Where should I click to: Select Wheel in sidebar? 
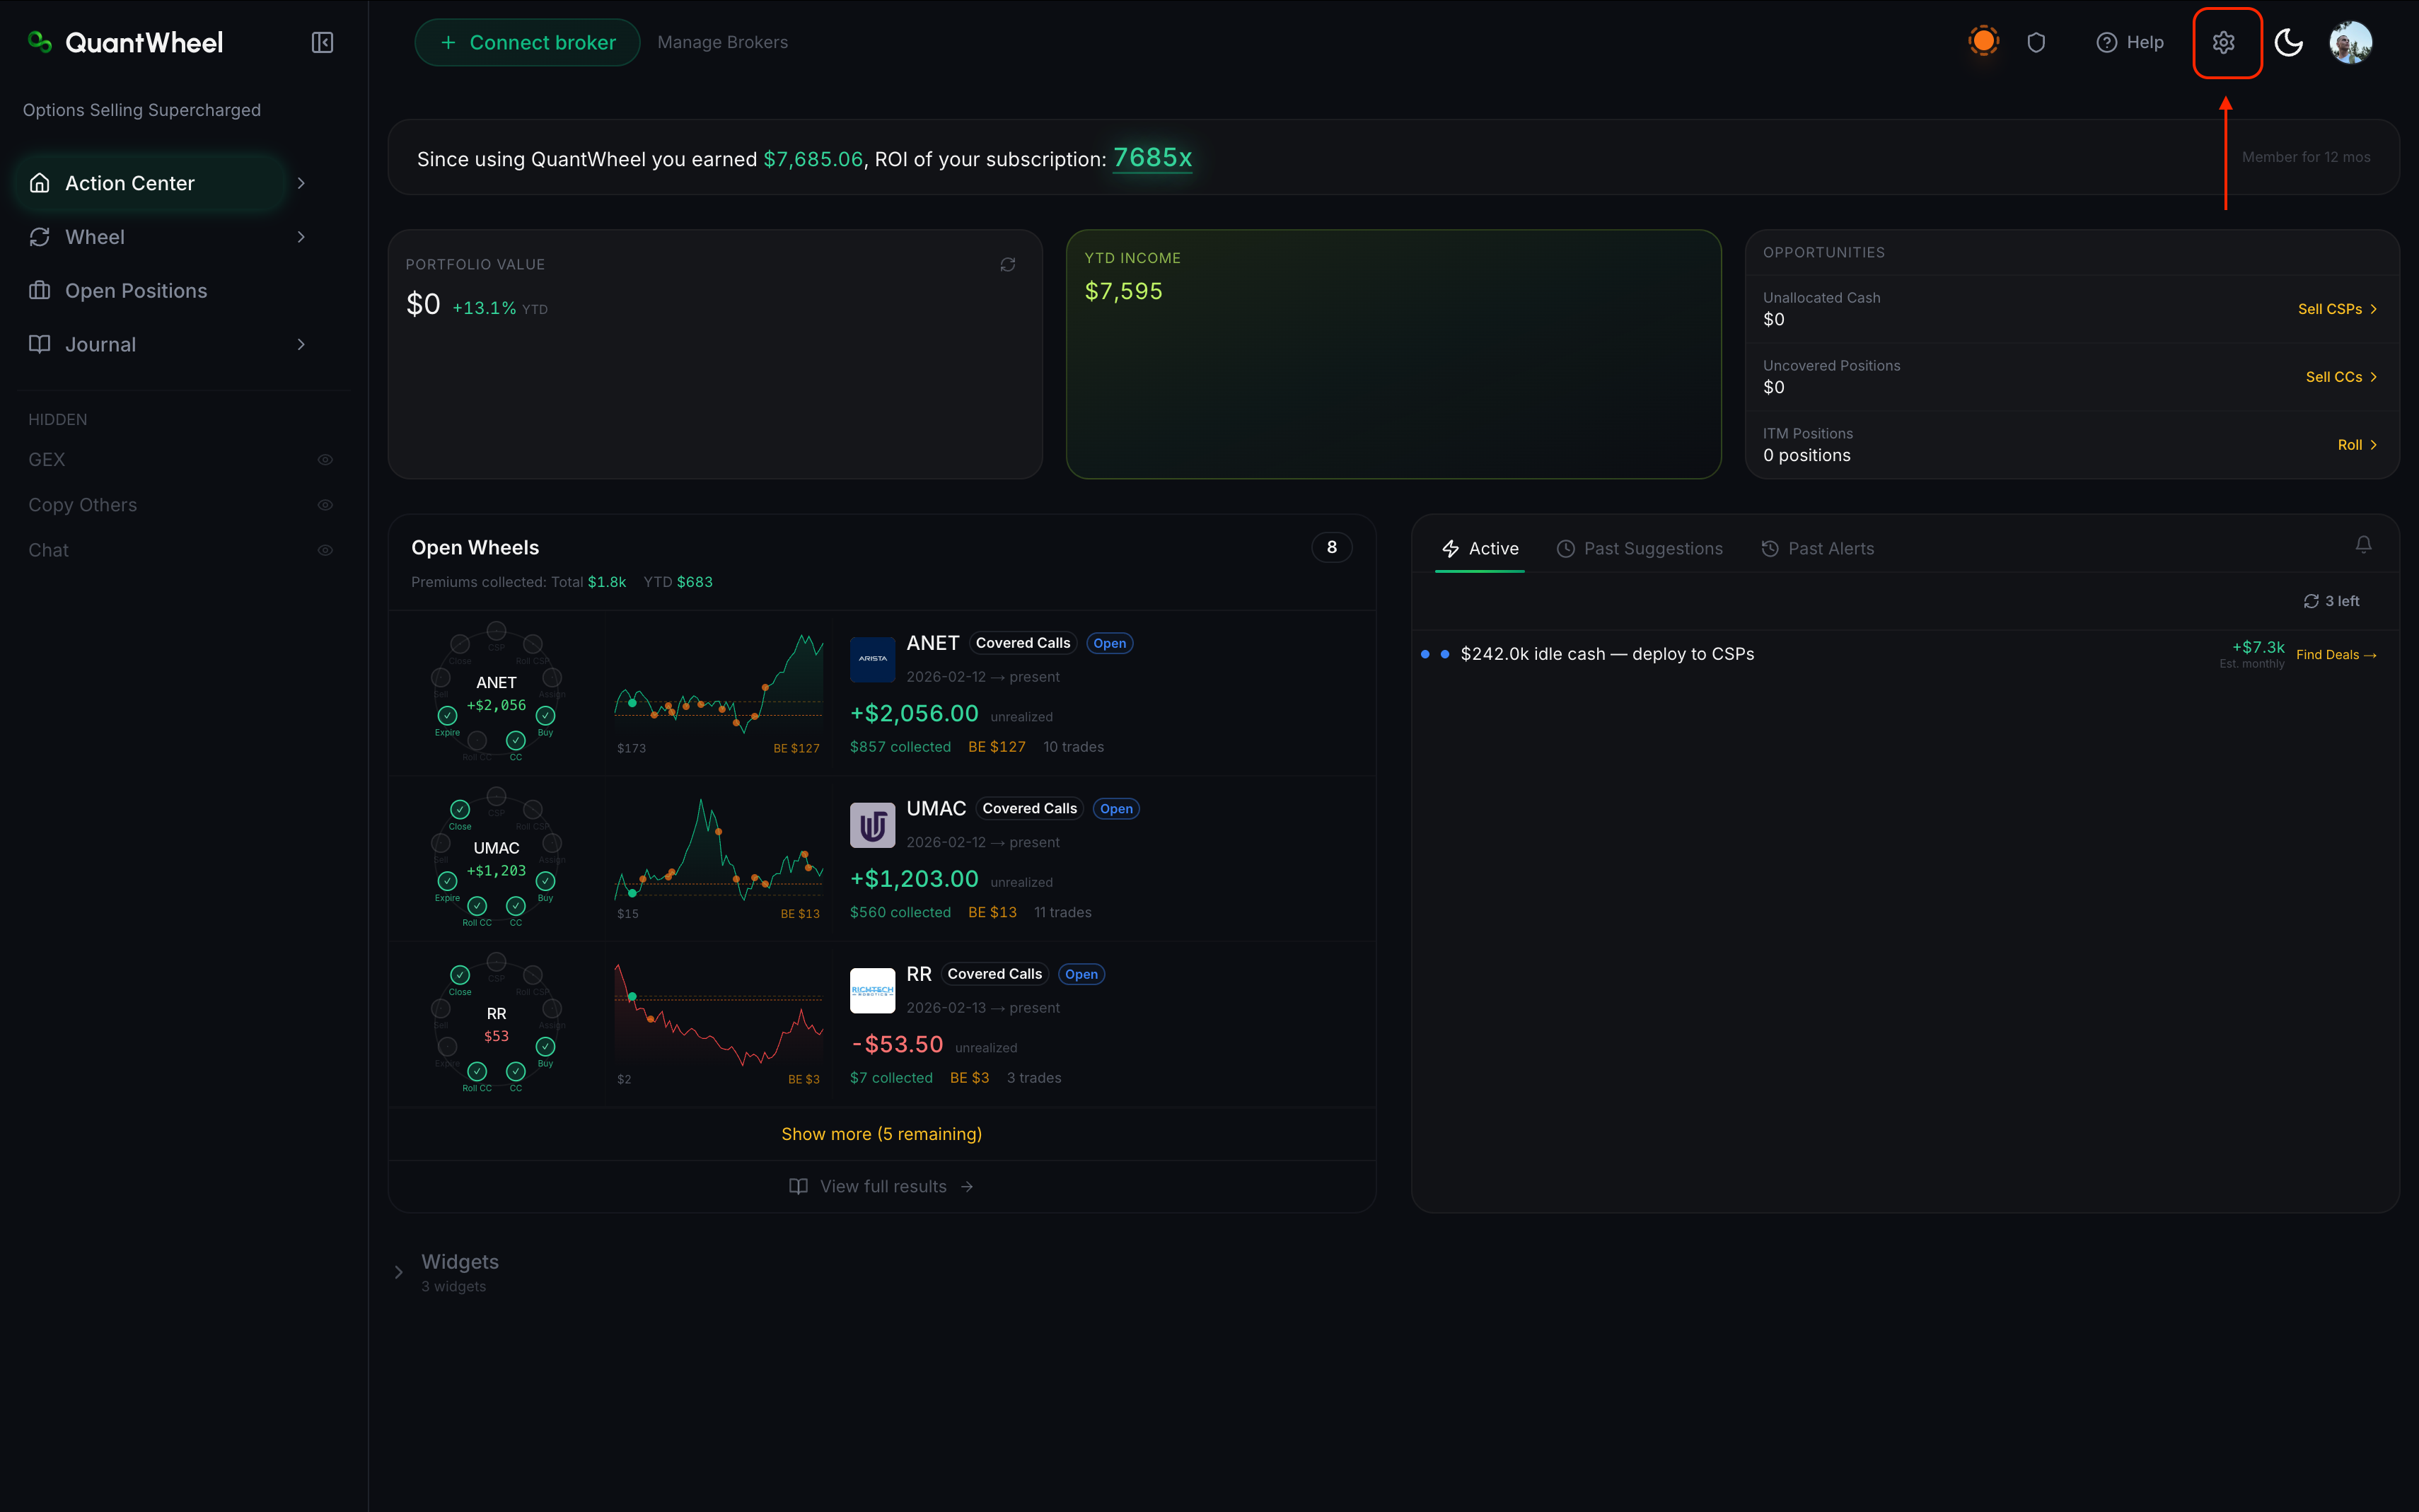95,237
